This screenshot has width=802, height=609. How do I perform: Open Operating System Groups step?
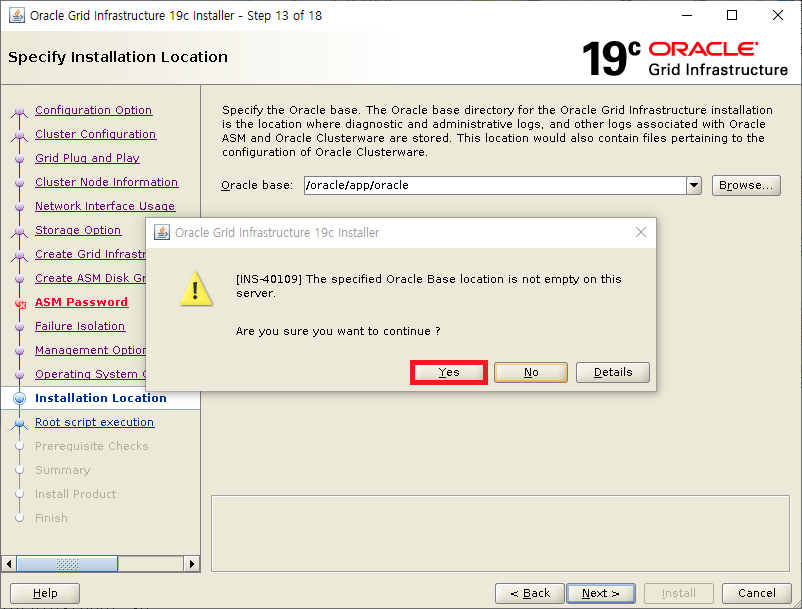(x=91, y=374)
